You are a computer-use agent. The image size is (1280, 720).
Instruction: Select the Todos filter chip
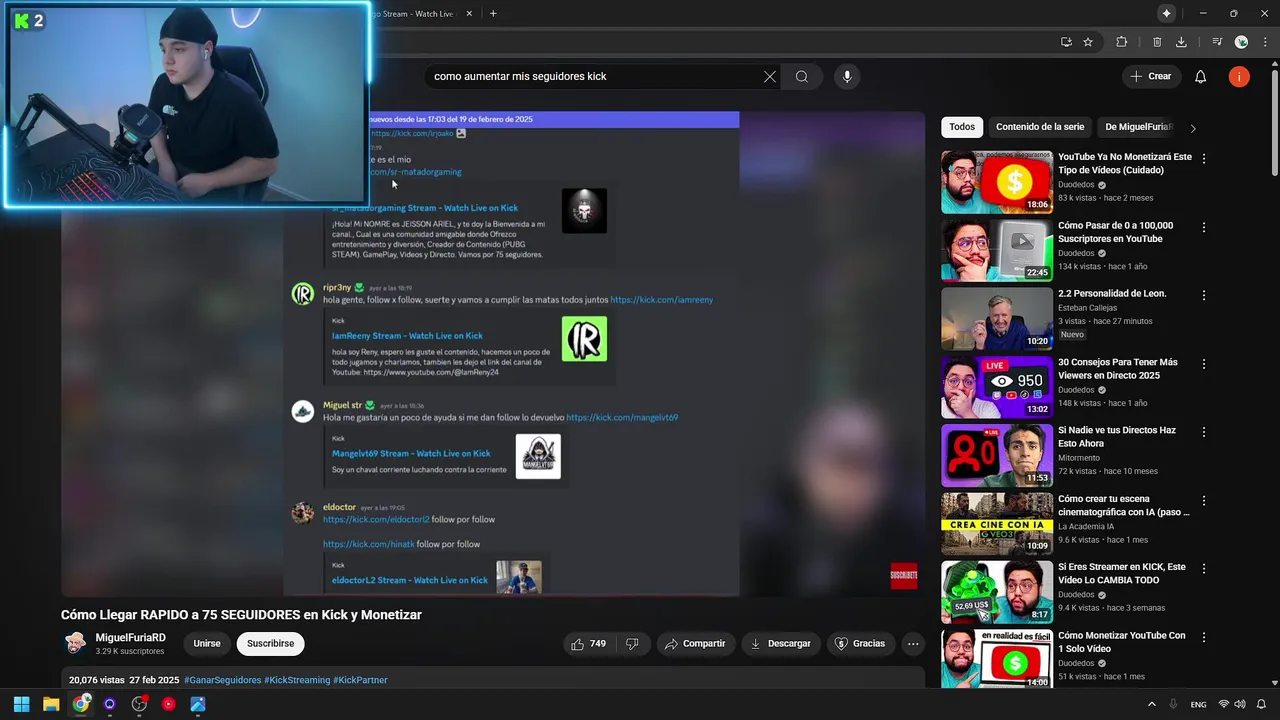click(x=962, y=127)
